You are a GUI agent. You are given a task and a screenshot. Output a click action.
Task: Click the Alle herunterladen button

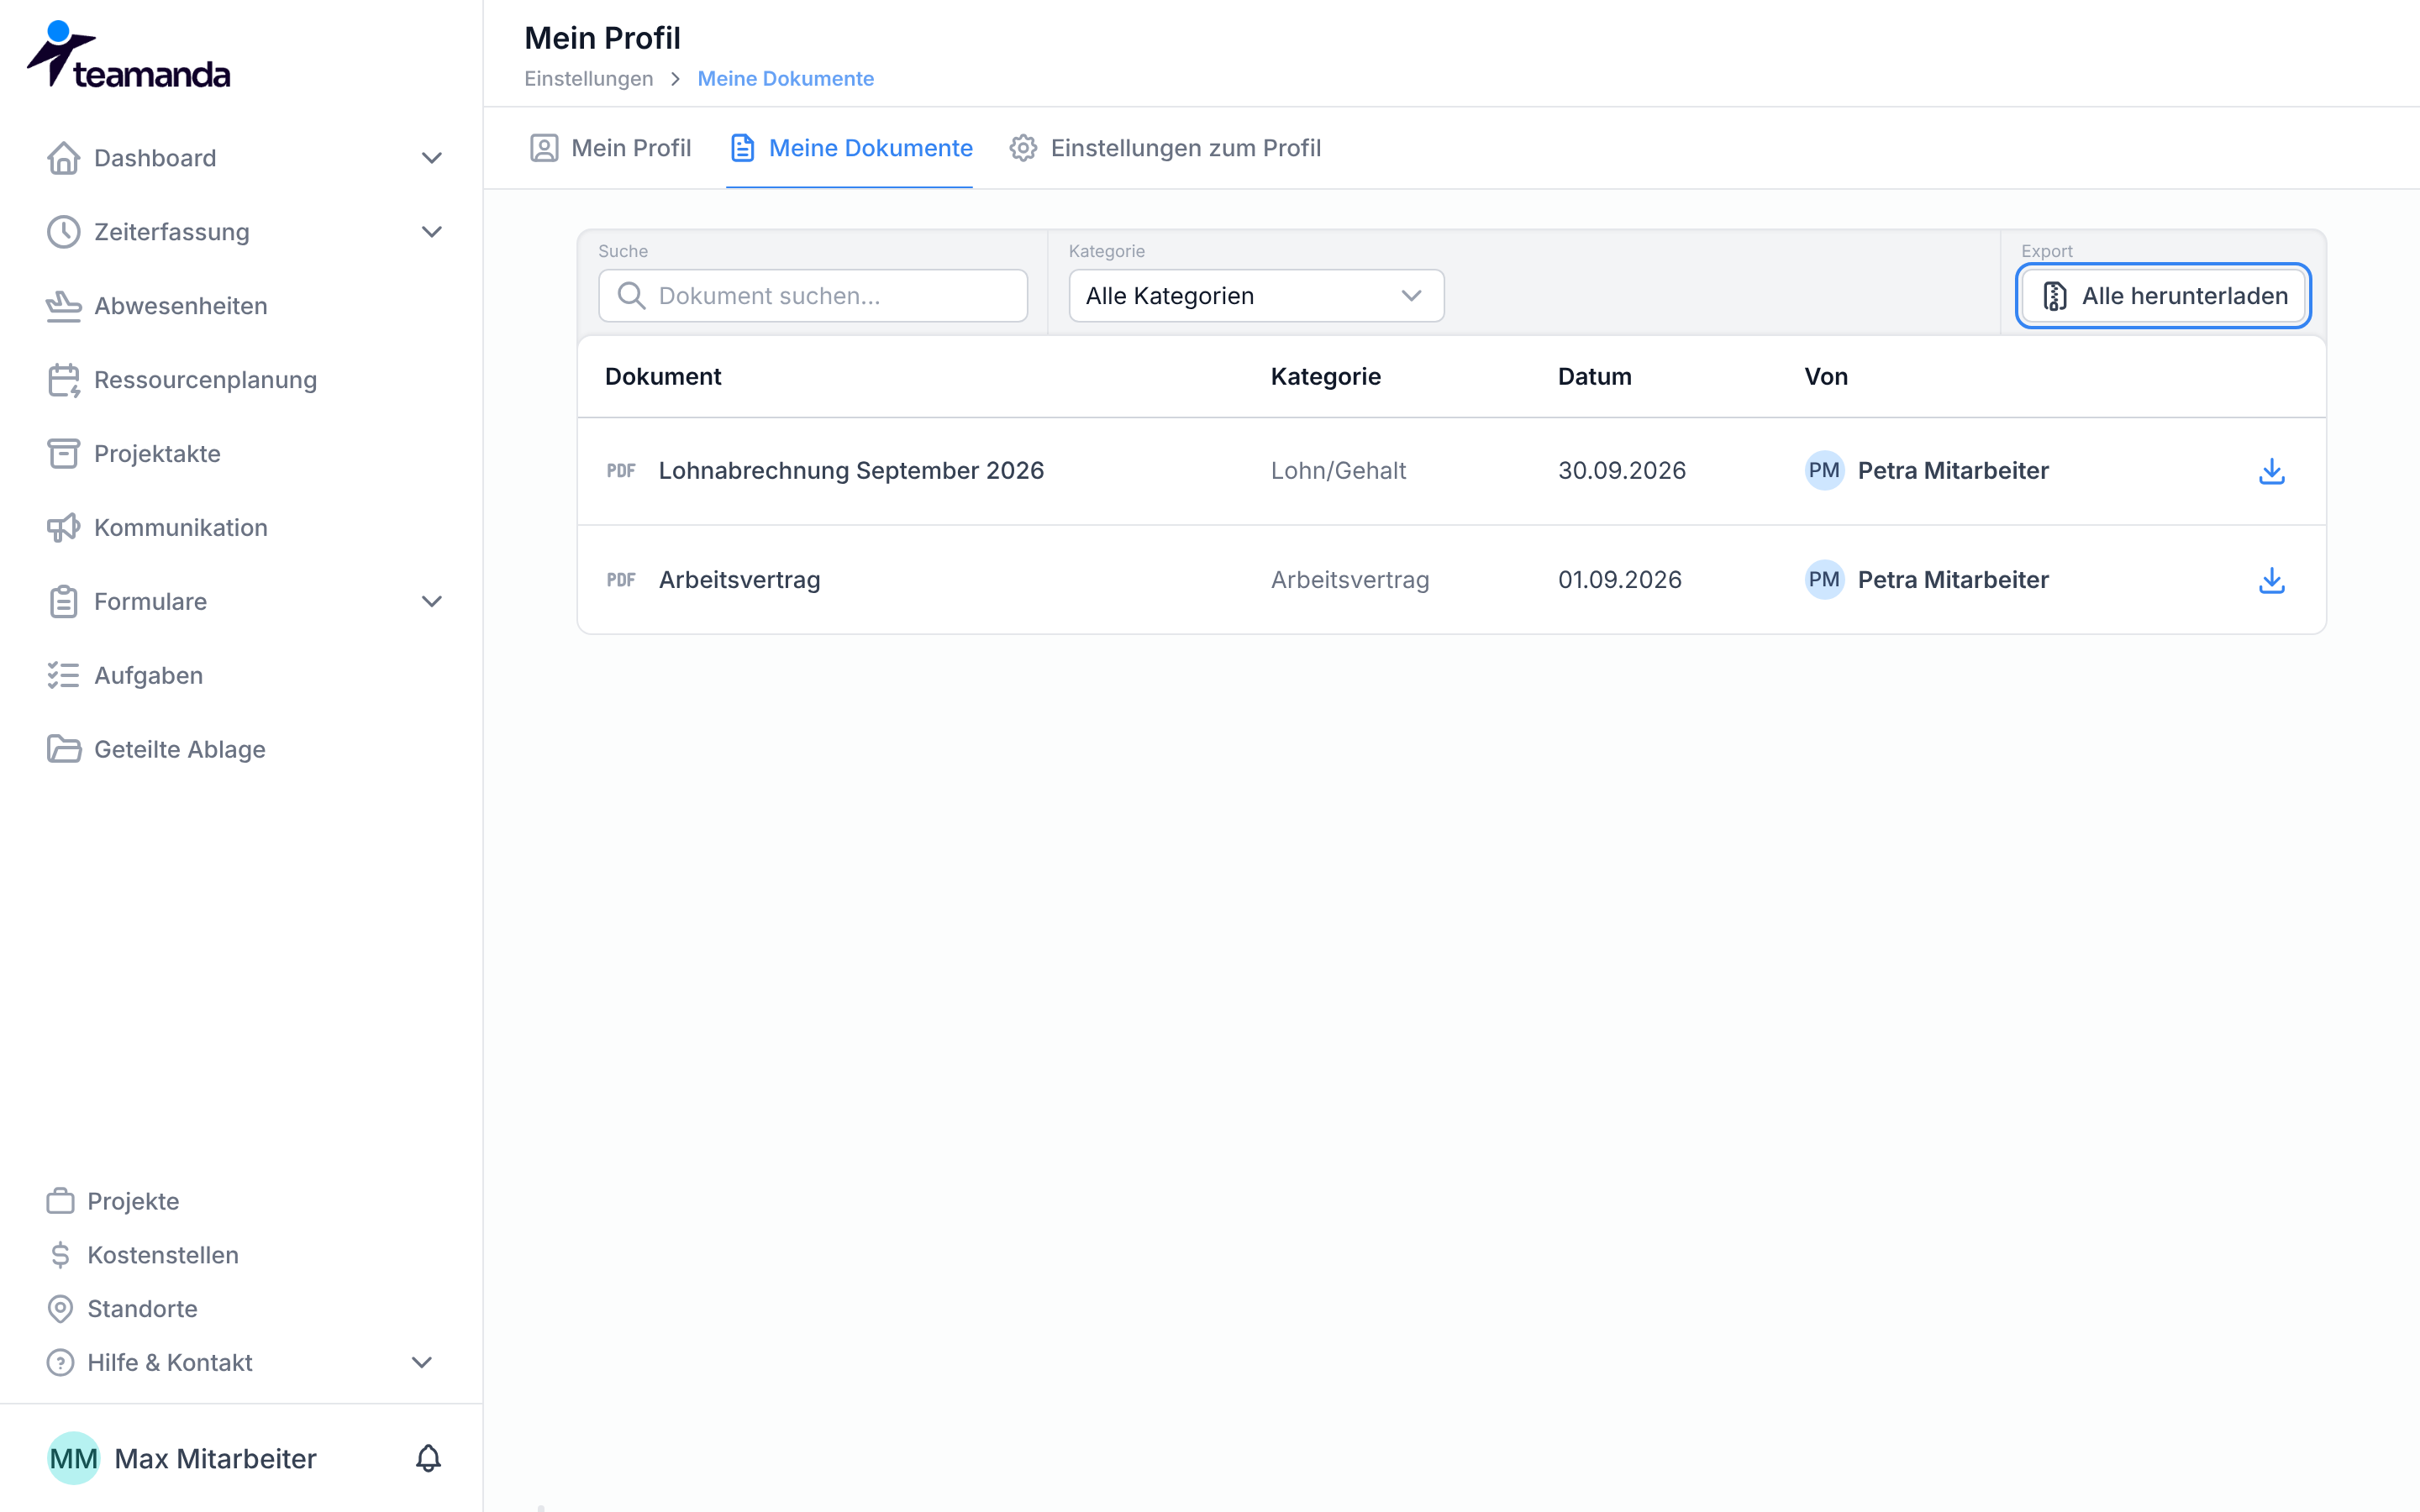[2163, 296]
